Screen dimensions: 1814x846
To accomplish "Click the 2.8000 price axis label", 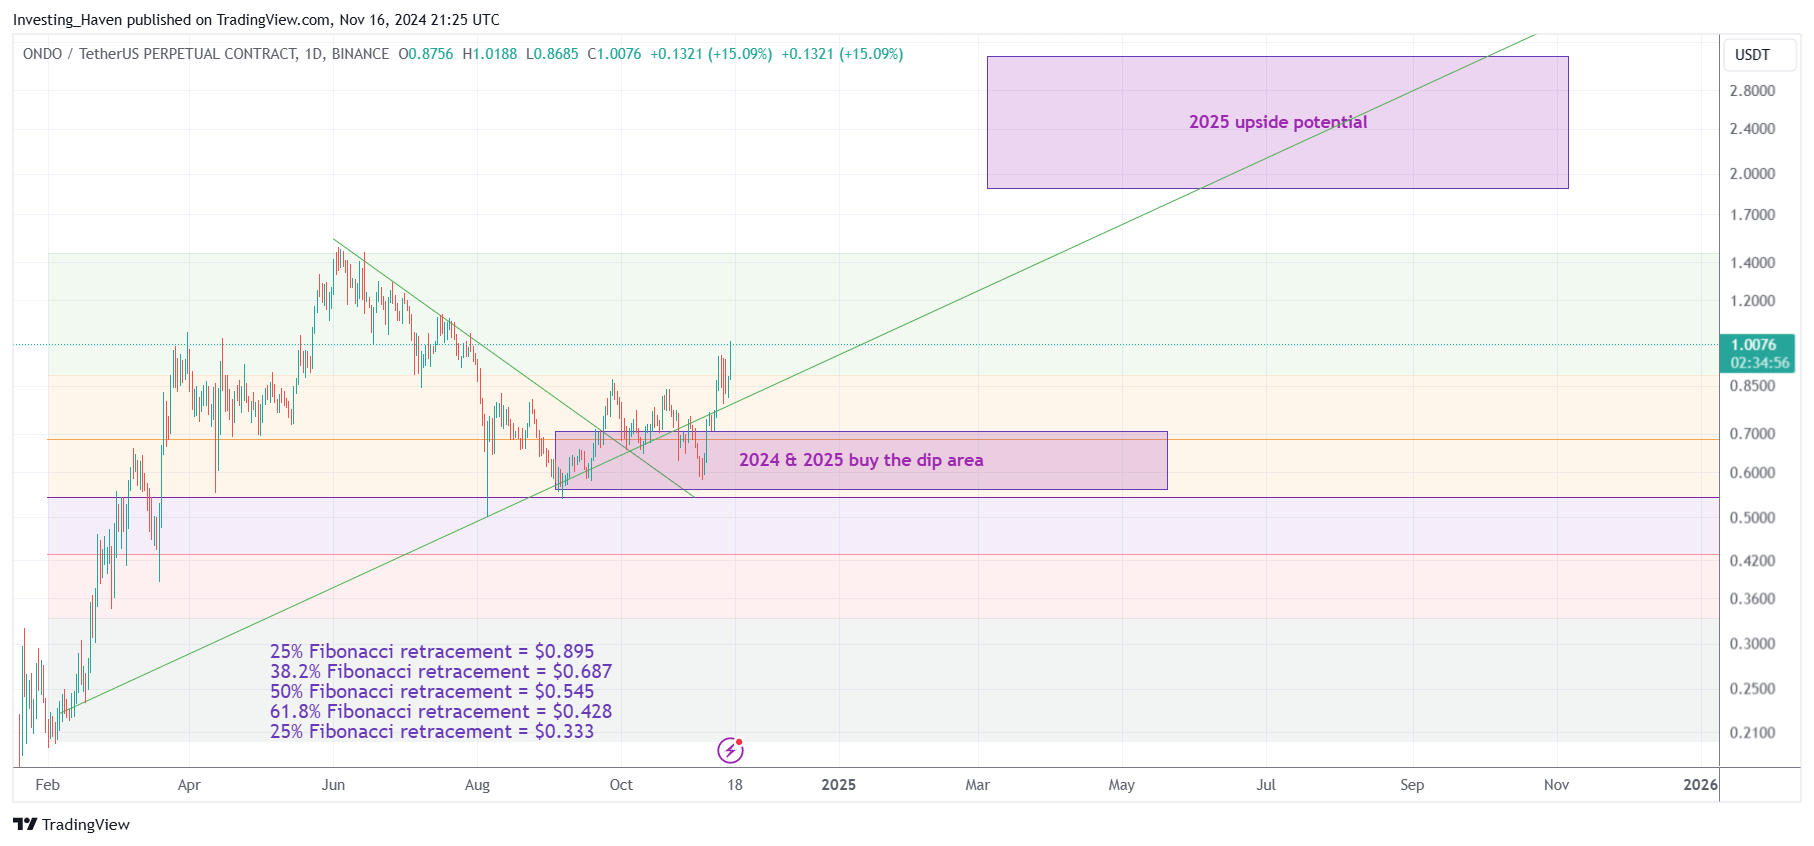I will tap(1753, 90).
